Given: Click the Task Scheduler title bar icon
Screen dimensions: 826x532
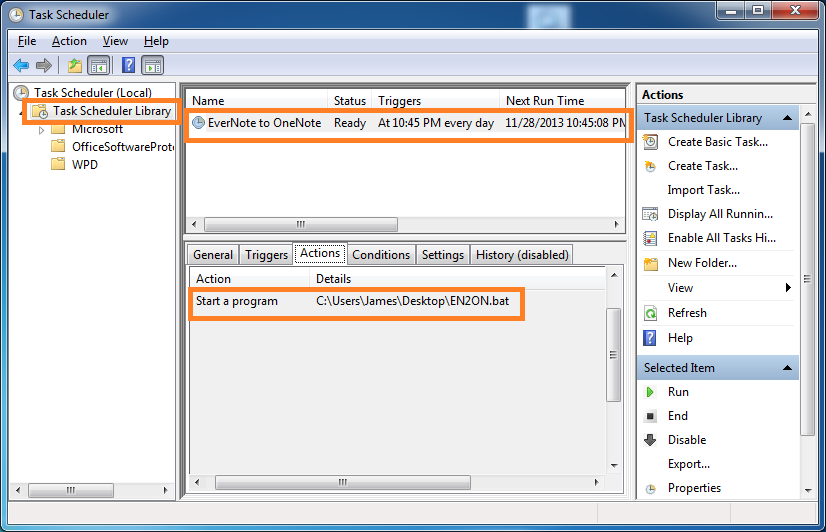Looking at the screenshot, I should click(16, 15).
